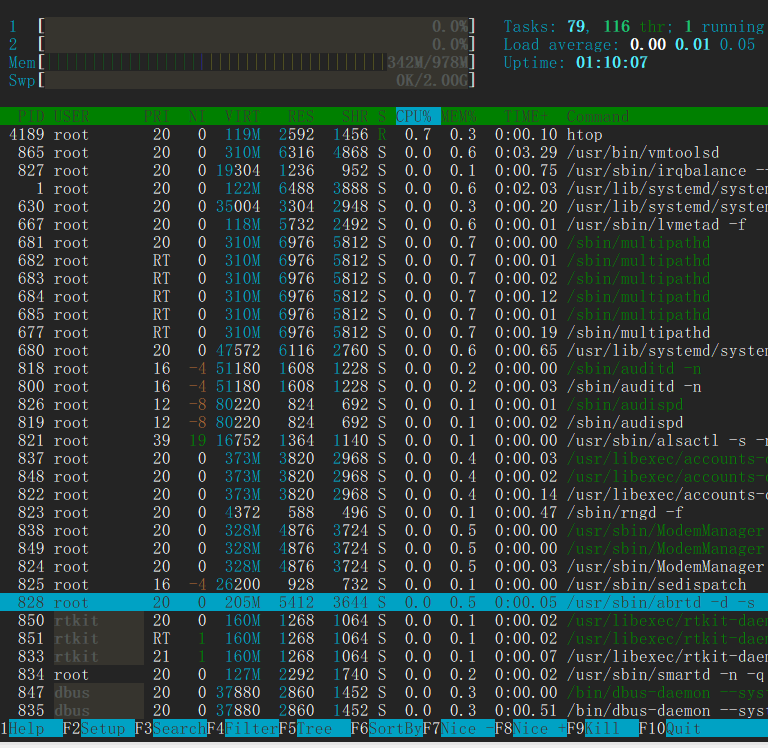
Task: Select audispd thread row PID 826
Action: [x=384, y=405]
